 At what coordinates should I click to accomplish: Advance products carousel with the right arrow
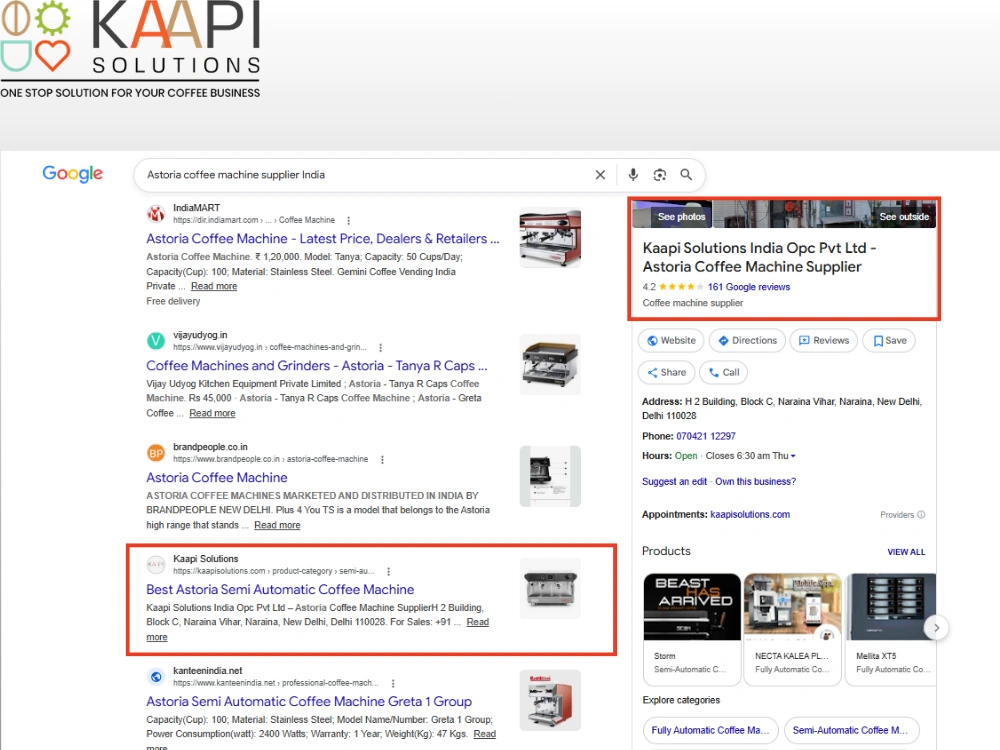(936, 628)
